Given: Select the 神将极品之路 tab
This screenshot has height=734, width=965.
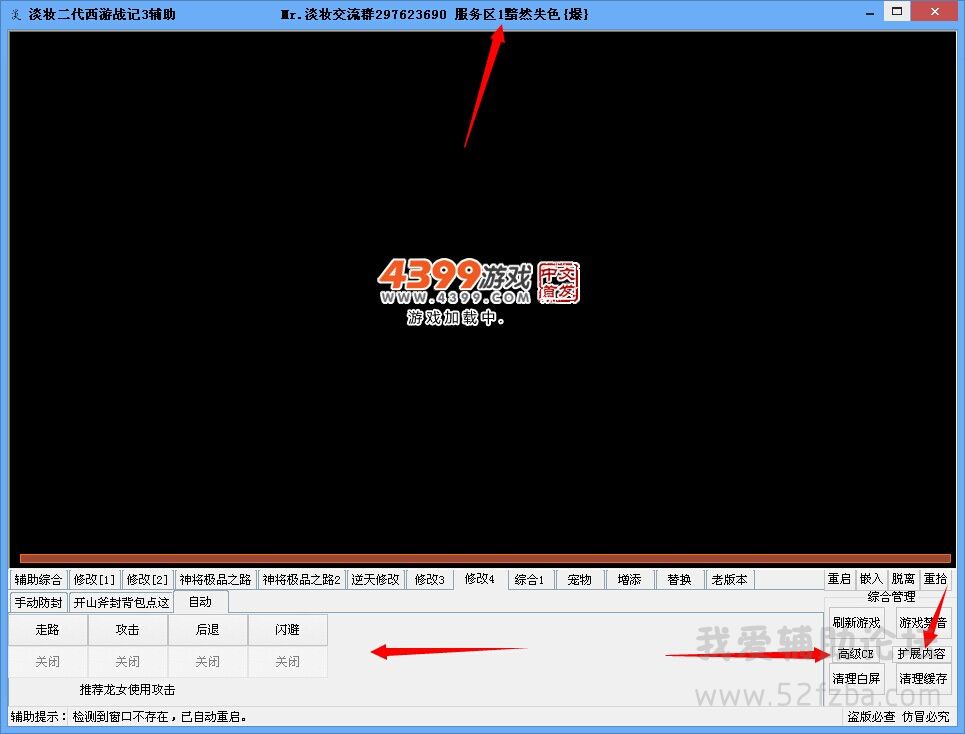Looking at the screenshot, I should tap(215, 580).
